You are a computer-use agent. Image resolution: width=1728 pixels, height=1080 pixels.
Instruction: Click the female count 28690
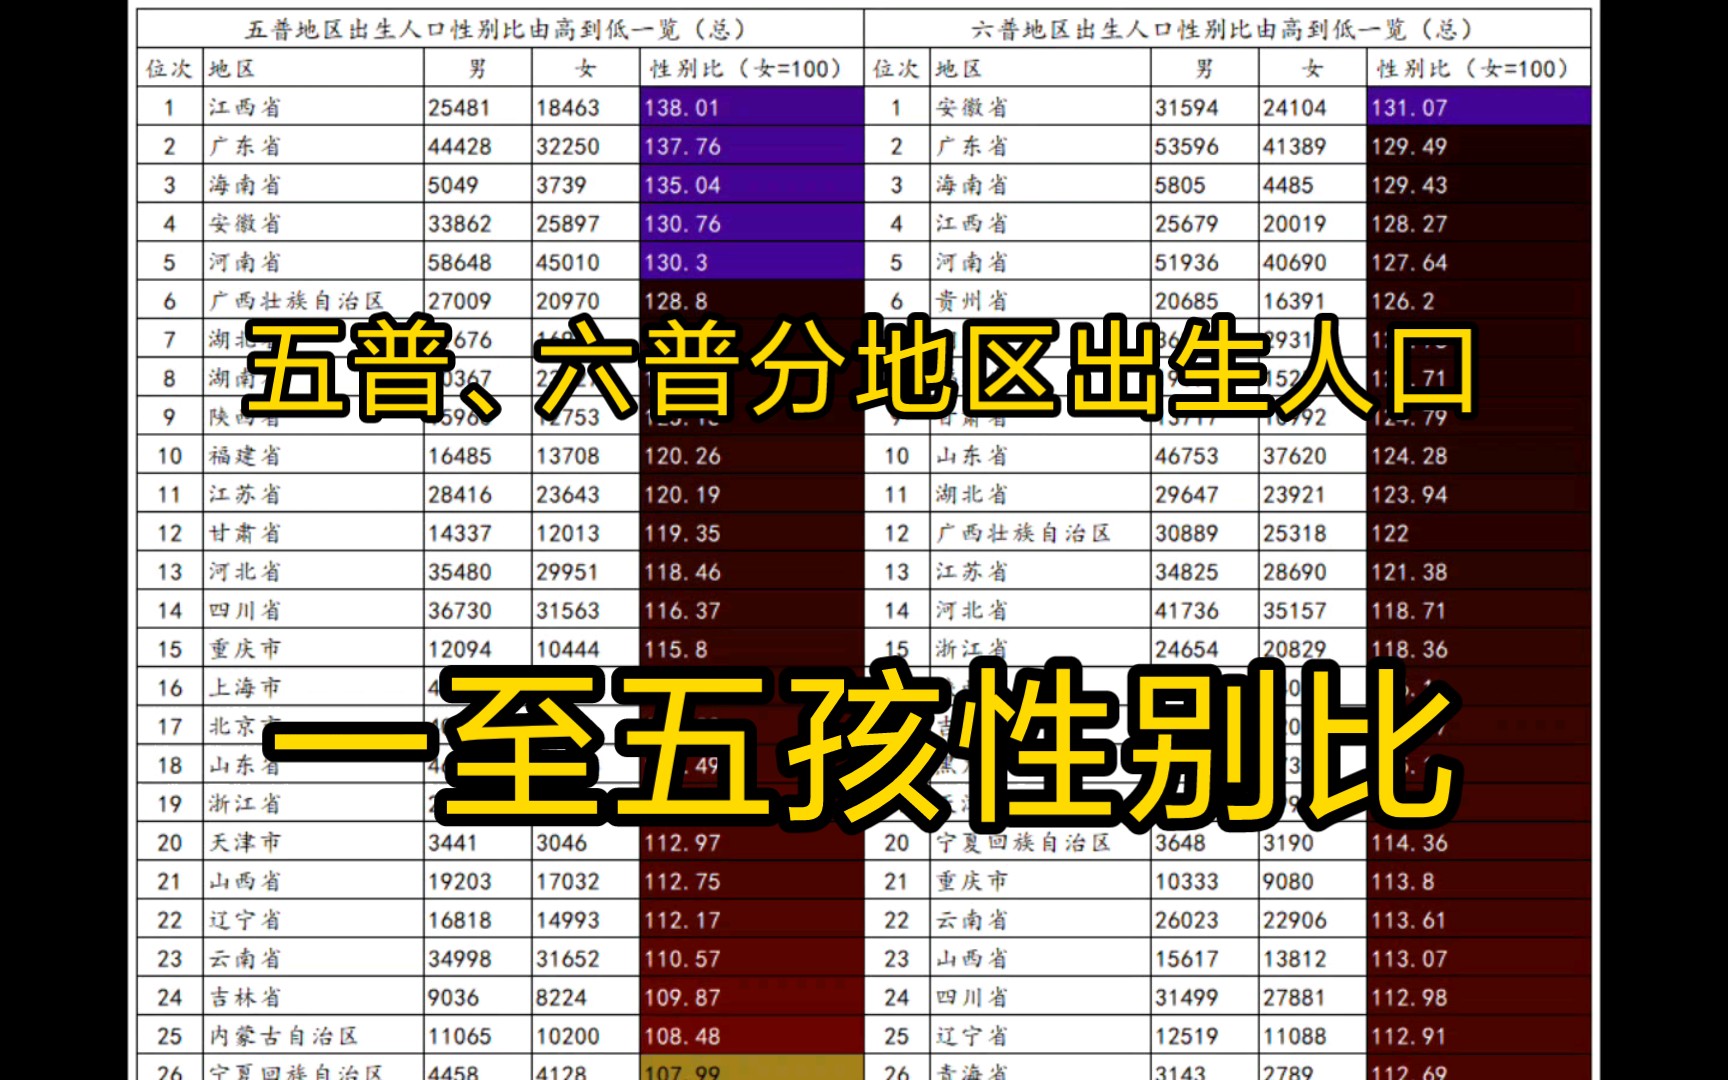1294,572
